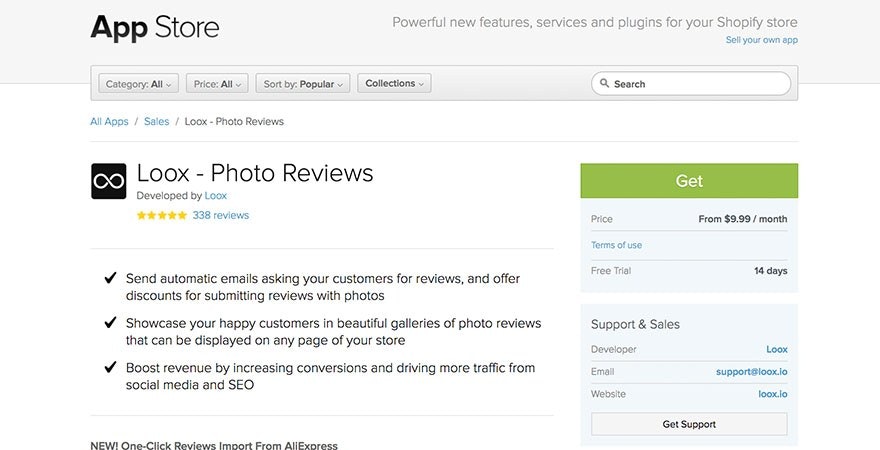This screenshot has height=450, width=880.
Task: Open the 338 reviews link
Action: (x=220, y=215)
